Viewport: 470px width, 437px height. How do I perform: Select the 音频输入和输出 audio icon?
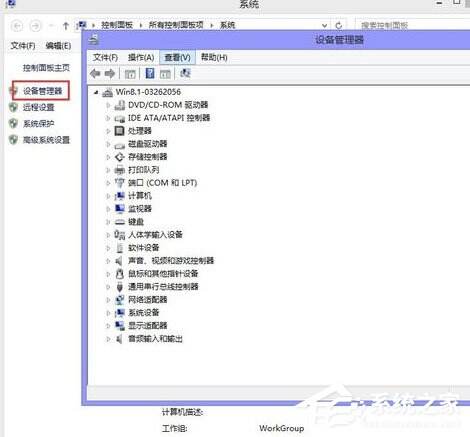coord(119,339)
